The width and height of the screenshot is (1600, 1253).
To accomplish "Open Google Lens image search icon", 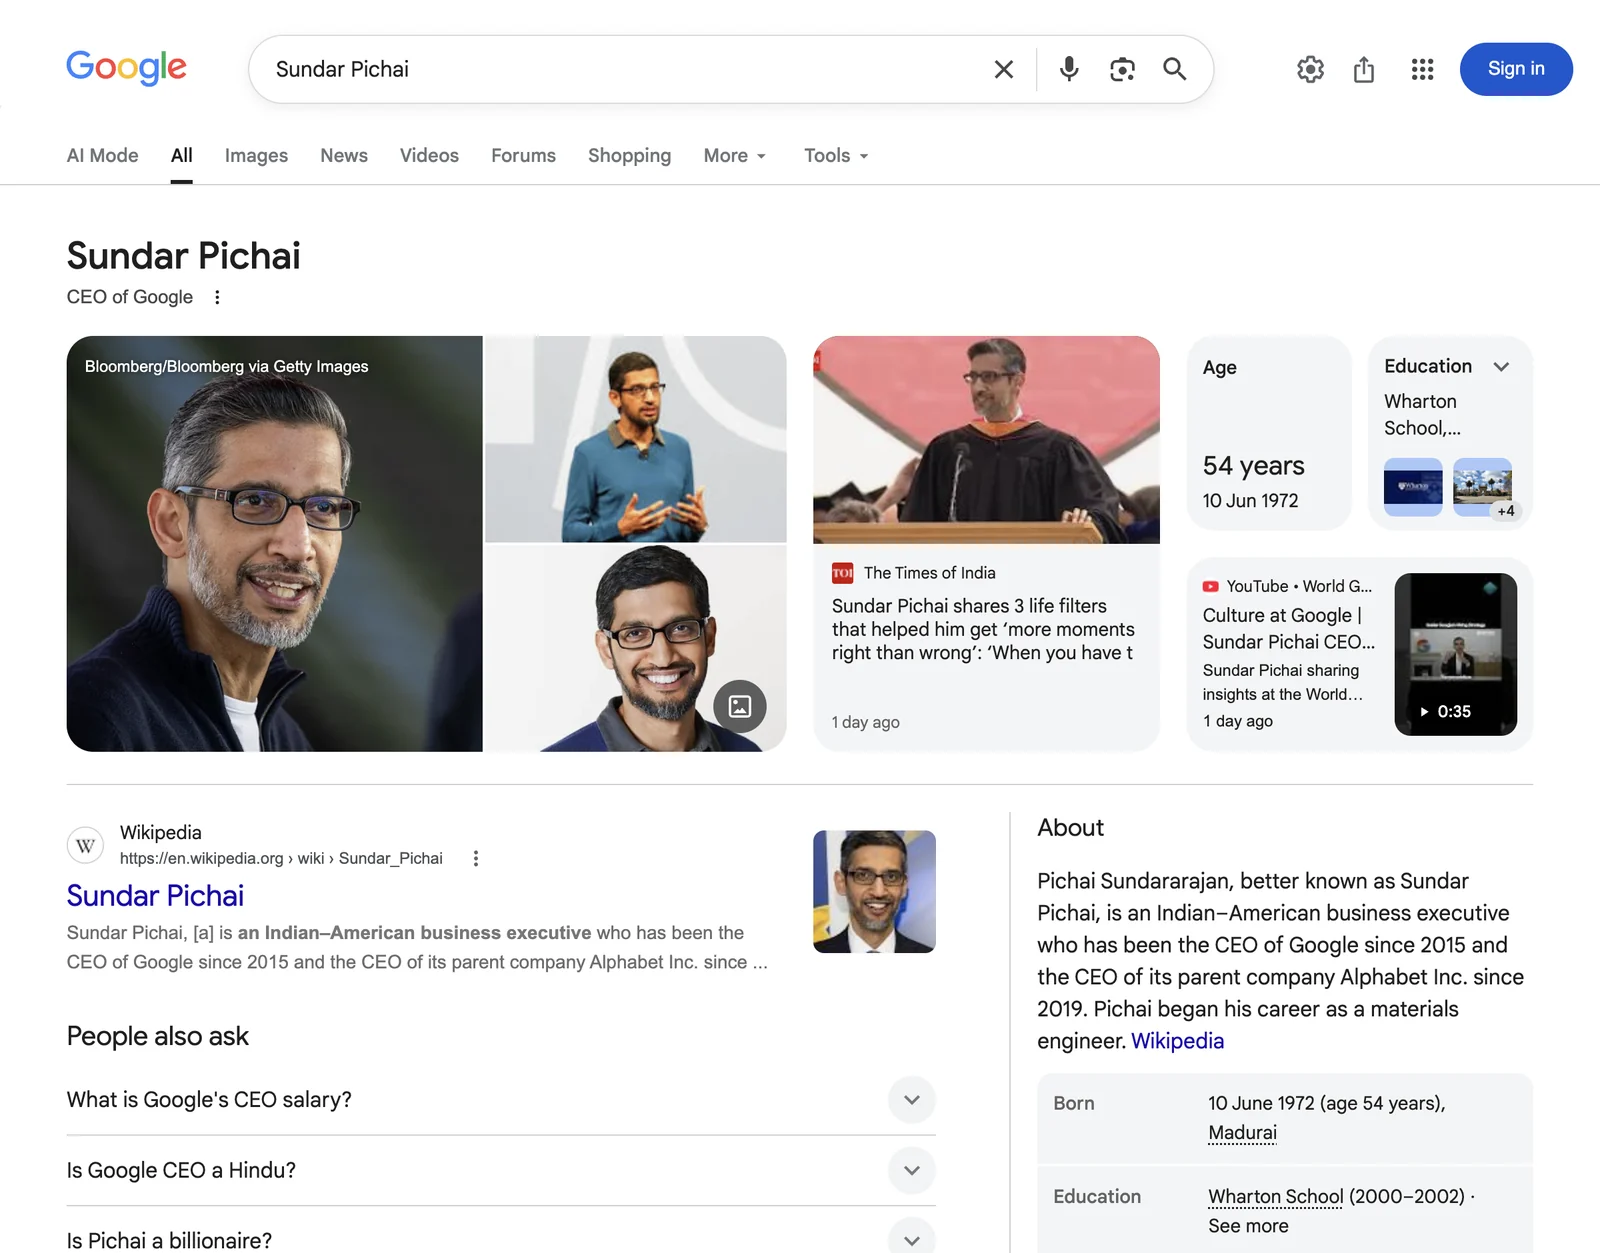I will coord(1122,69).
